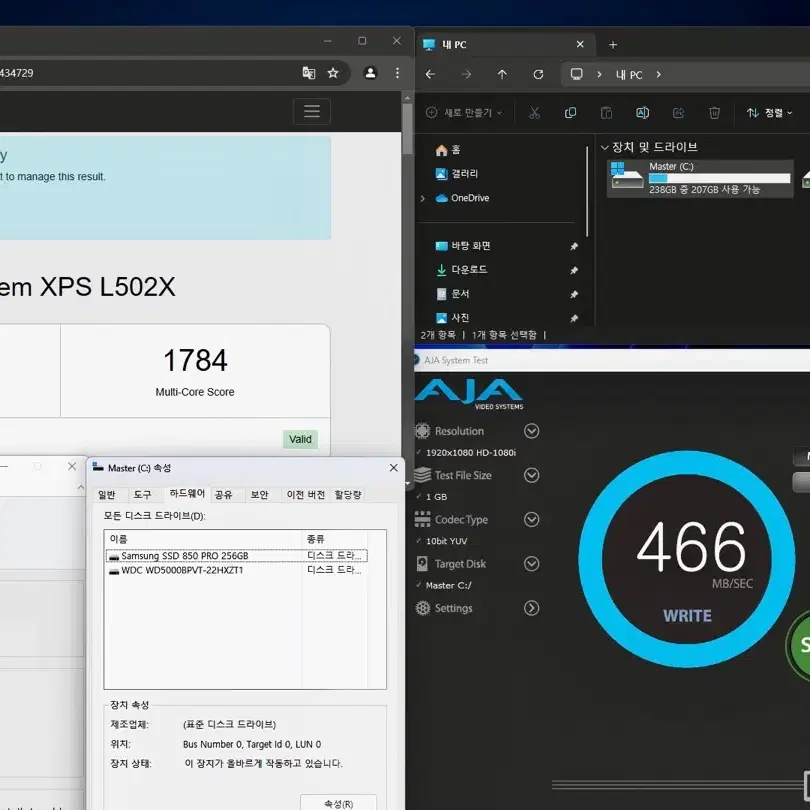Image resolution: width=810 pixels, height=810 pixels.
Task: Click the Copy icon in Explorer toolbar
Action: pos(570,113)
